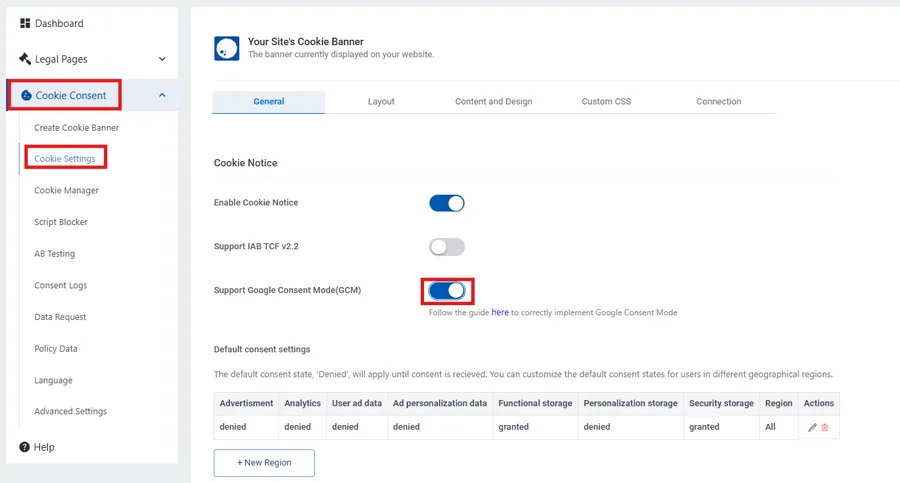This screenshot has width=900, height=483.
Task: Click the cookie banner logo icon
Action: 227,48
